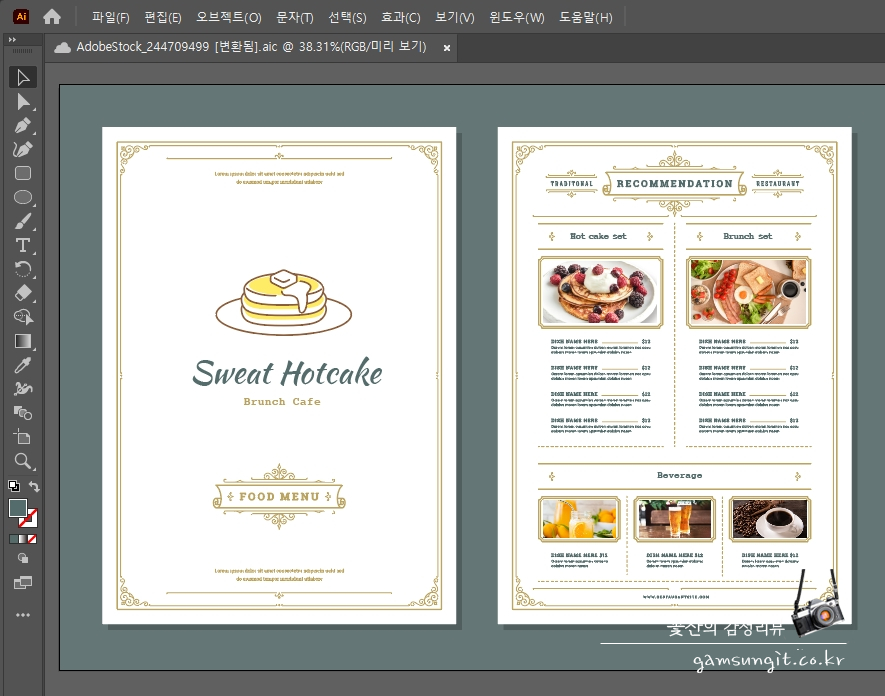Select the Ellipse tool
Screen dimensions: 885x696
click(x=23, y=197)
